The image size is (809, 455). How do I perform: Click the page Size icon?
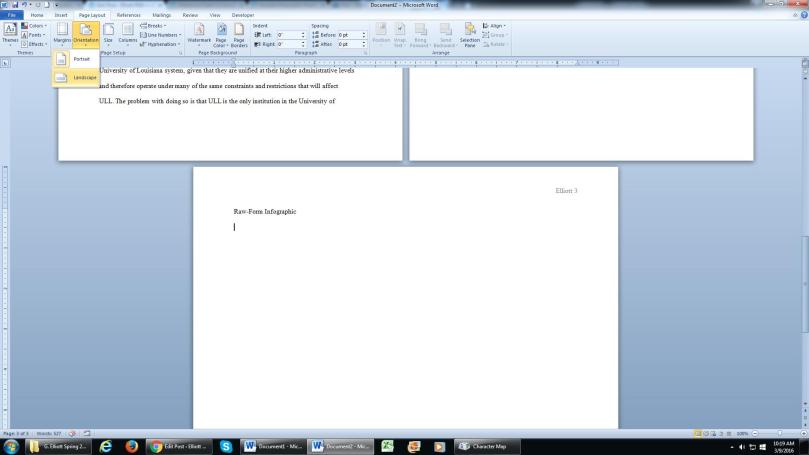108,34
